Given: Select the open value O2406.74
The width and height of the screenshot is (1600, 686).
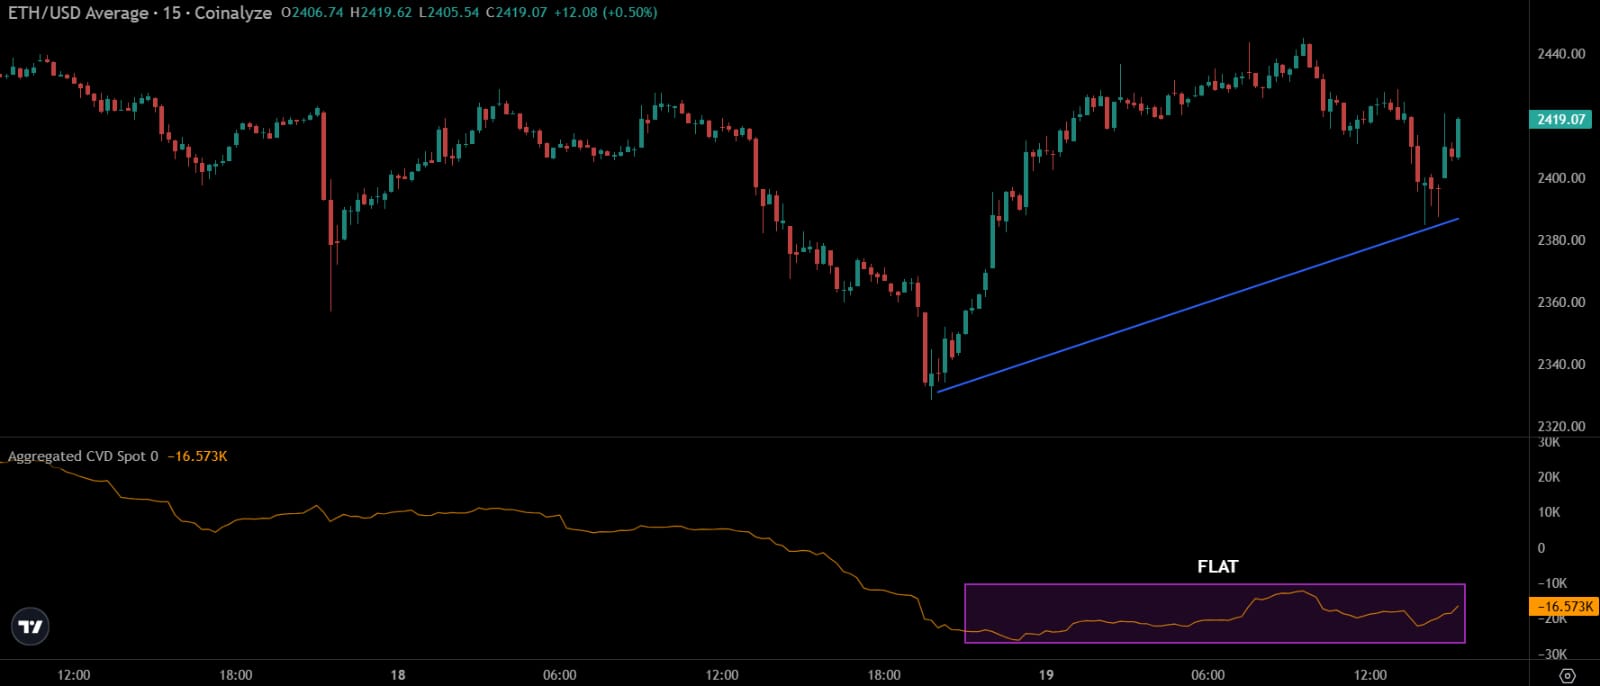Looking at the screenshot, I should 312,13.
